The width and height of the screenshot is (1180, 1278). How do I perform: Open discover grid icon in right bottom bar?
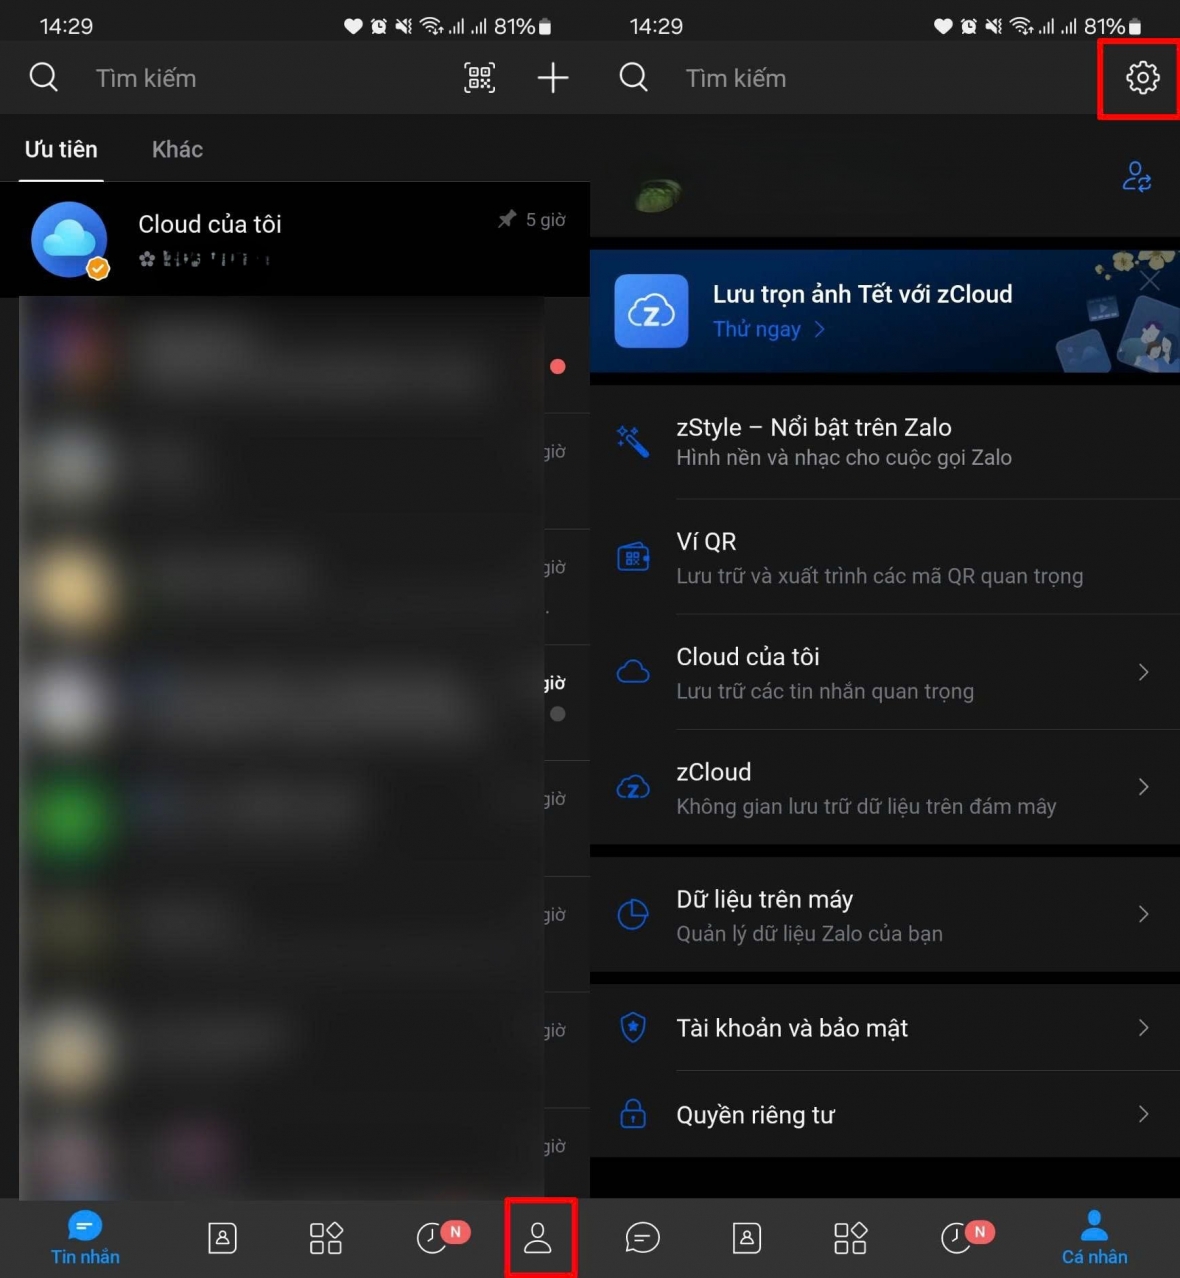(851, 1238)
